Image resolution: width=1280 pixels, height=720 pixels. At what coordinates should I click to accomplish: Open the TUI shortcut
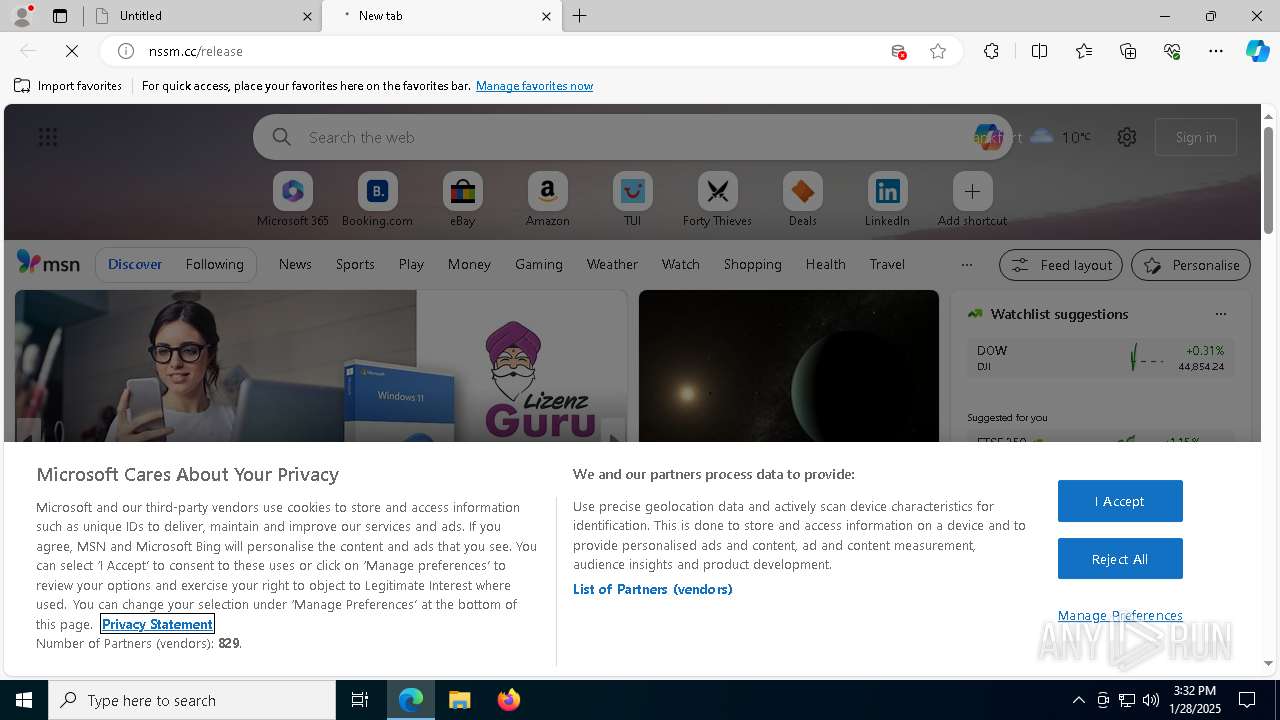632,200
